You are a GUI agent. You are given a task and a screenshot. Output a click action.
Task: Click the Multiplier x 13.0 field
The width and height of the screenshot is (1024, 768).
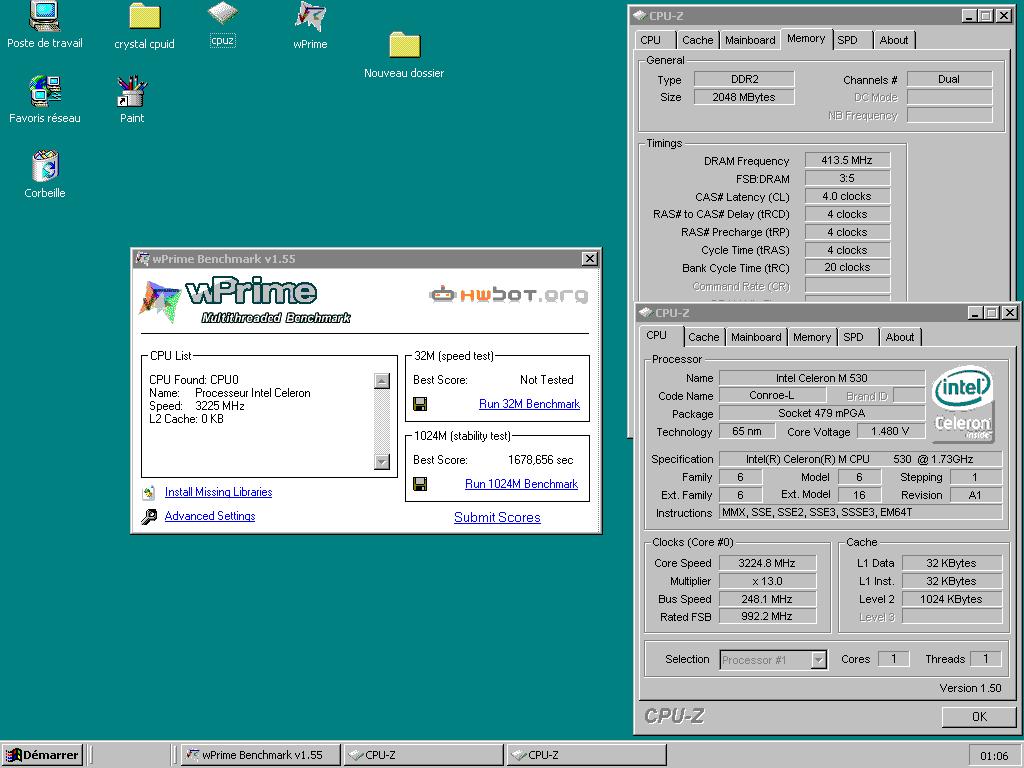point(767,581)
